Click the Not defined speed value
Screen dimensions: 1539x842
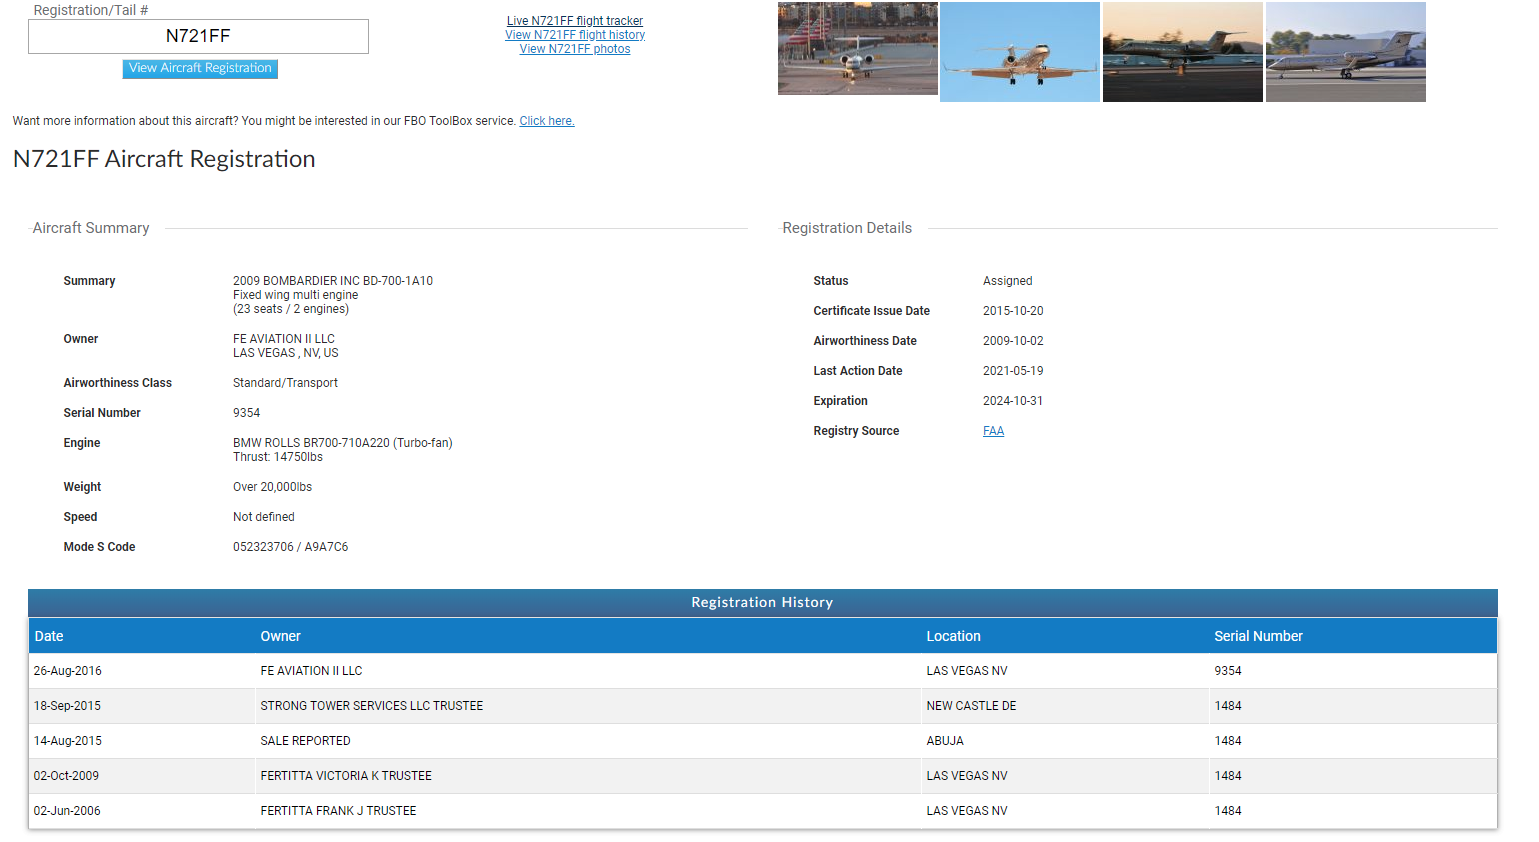click(x=264, y=517)
